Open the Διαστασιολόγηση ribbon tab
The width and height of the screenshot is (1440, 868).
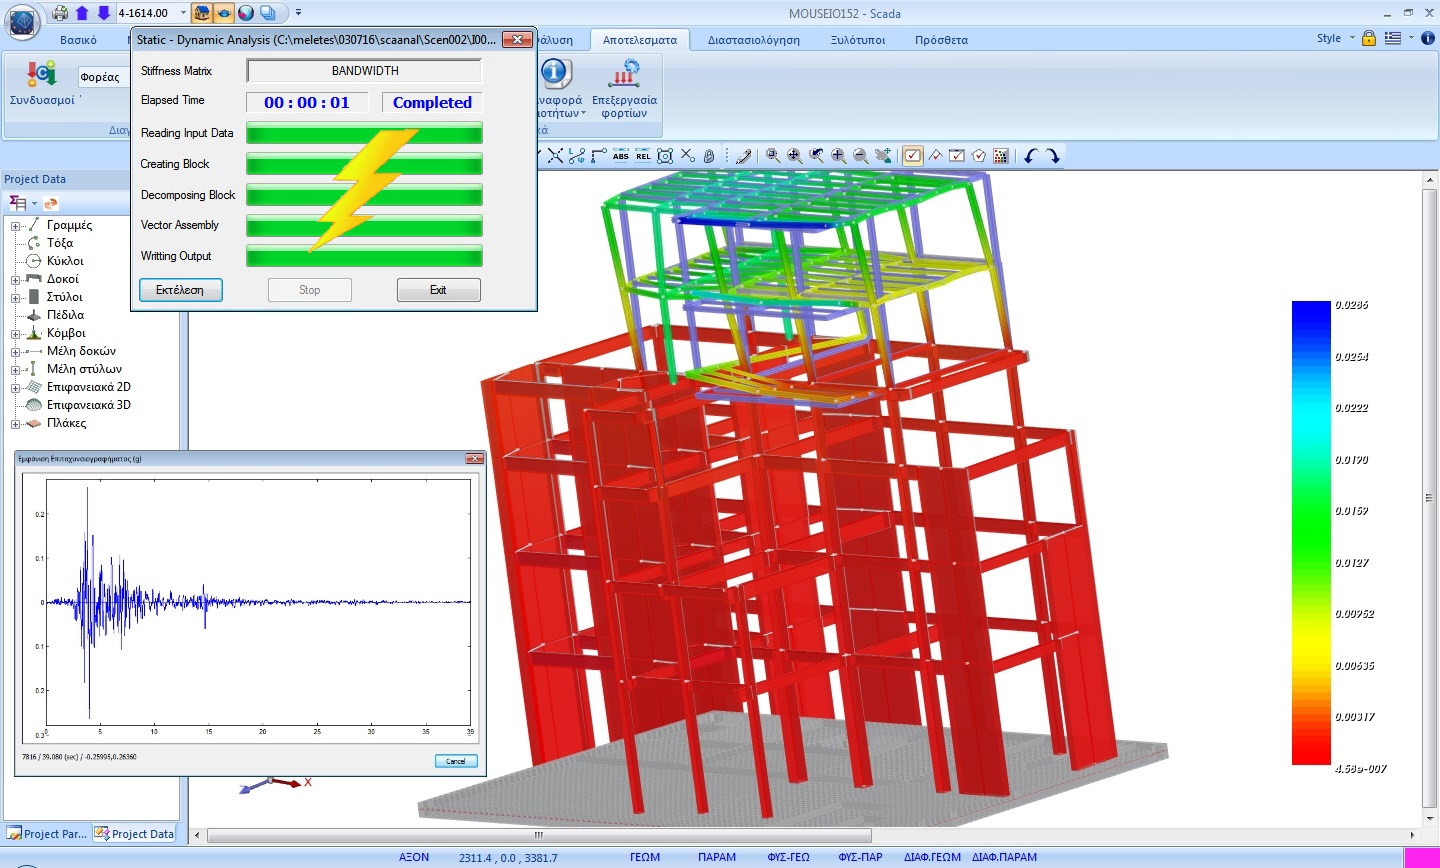[x=754, y=40]
